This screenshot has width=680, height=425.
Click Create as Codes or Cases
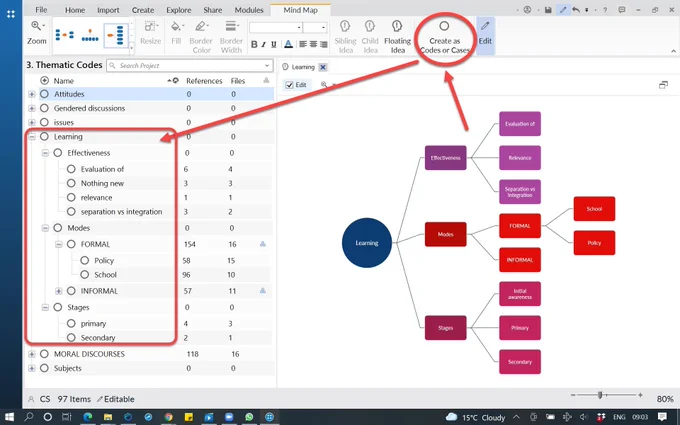pos(445,37)
